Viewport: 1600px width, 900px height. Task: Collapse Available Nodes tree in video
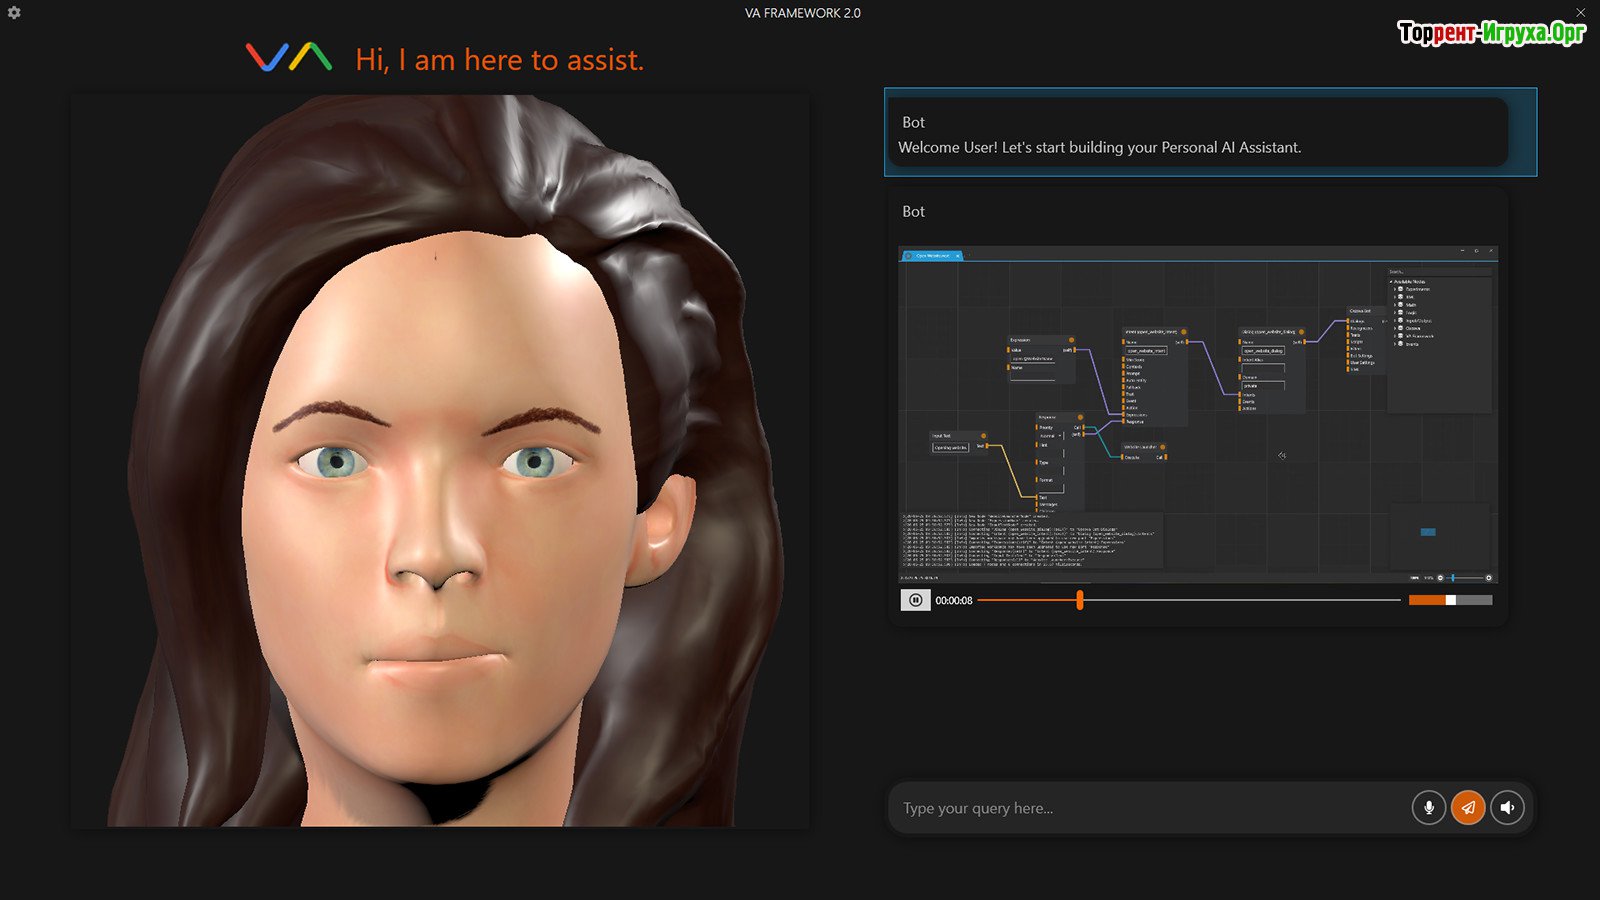(x=1391, y=282)
